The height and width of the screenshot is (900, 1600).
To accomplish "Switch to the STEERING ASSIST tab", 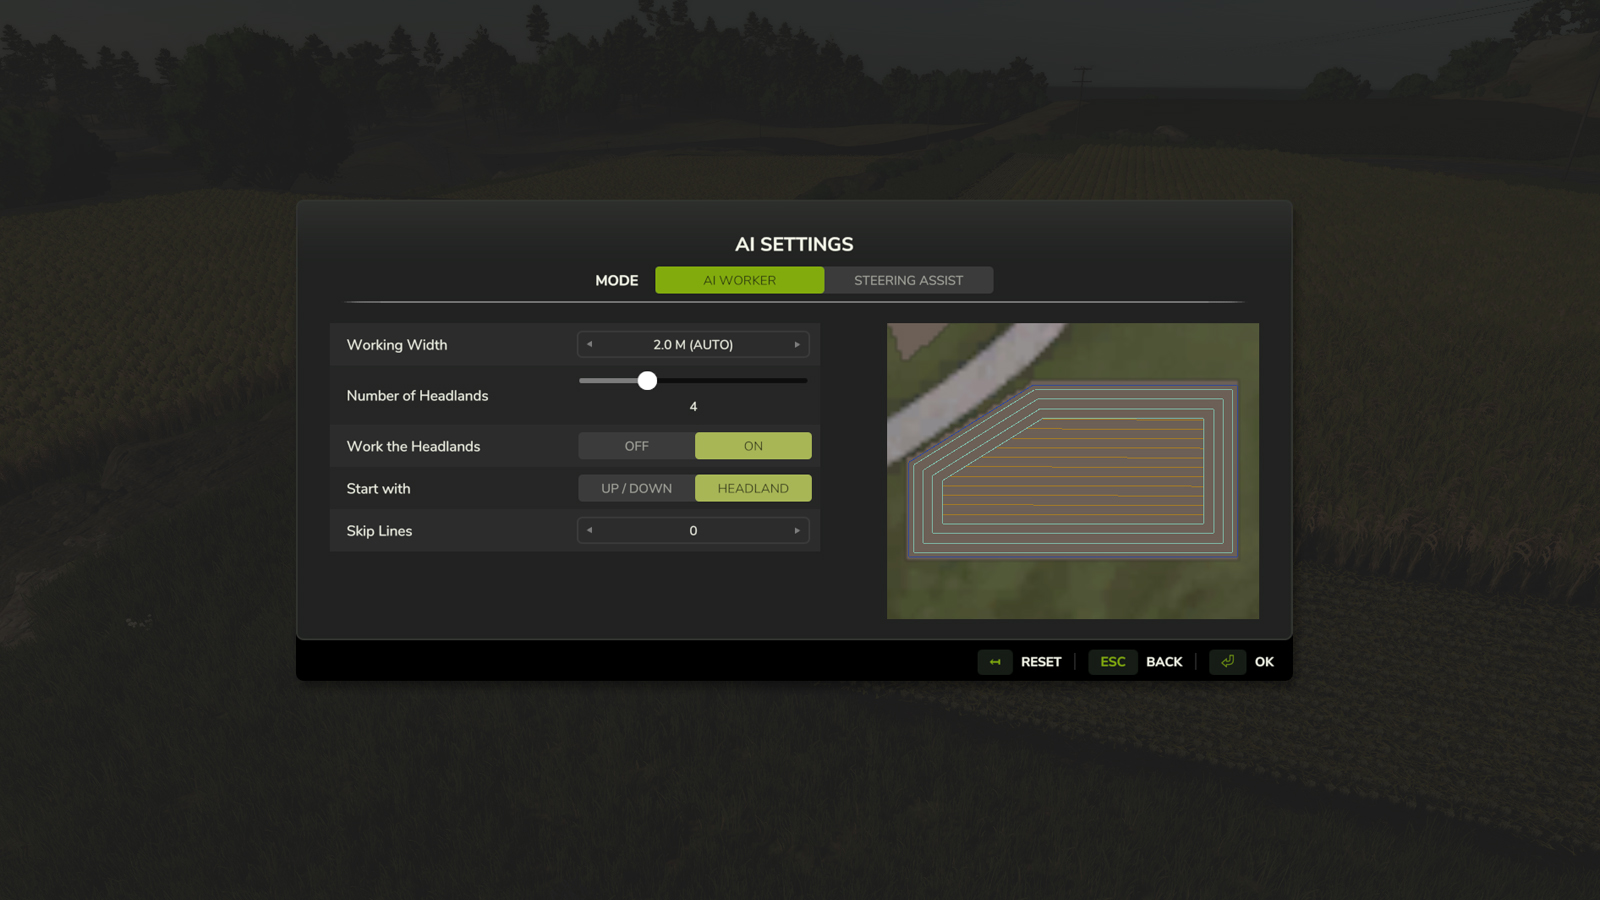I will click(x=908, y=280).
